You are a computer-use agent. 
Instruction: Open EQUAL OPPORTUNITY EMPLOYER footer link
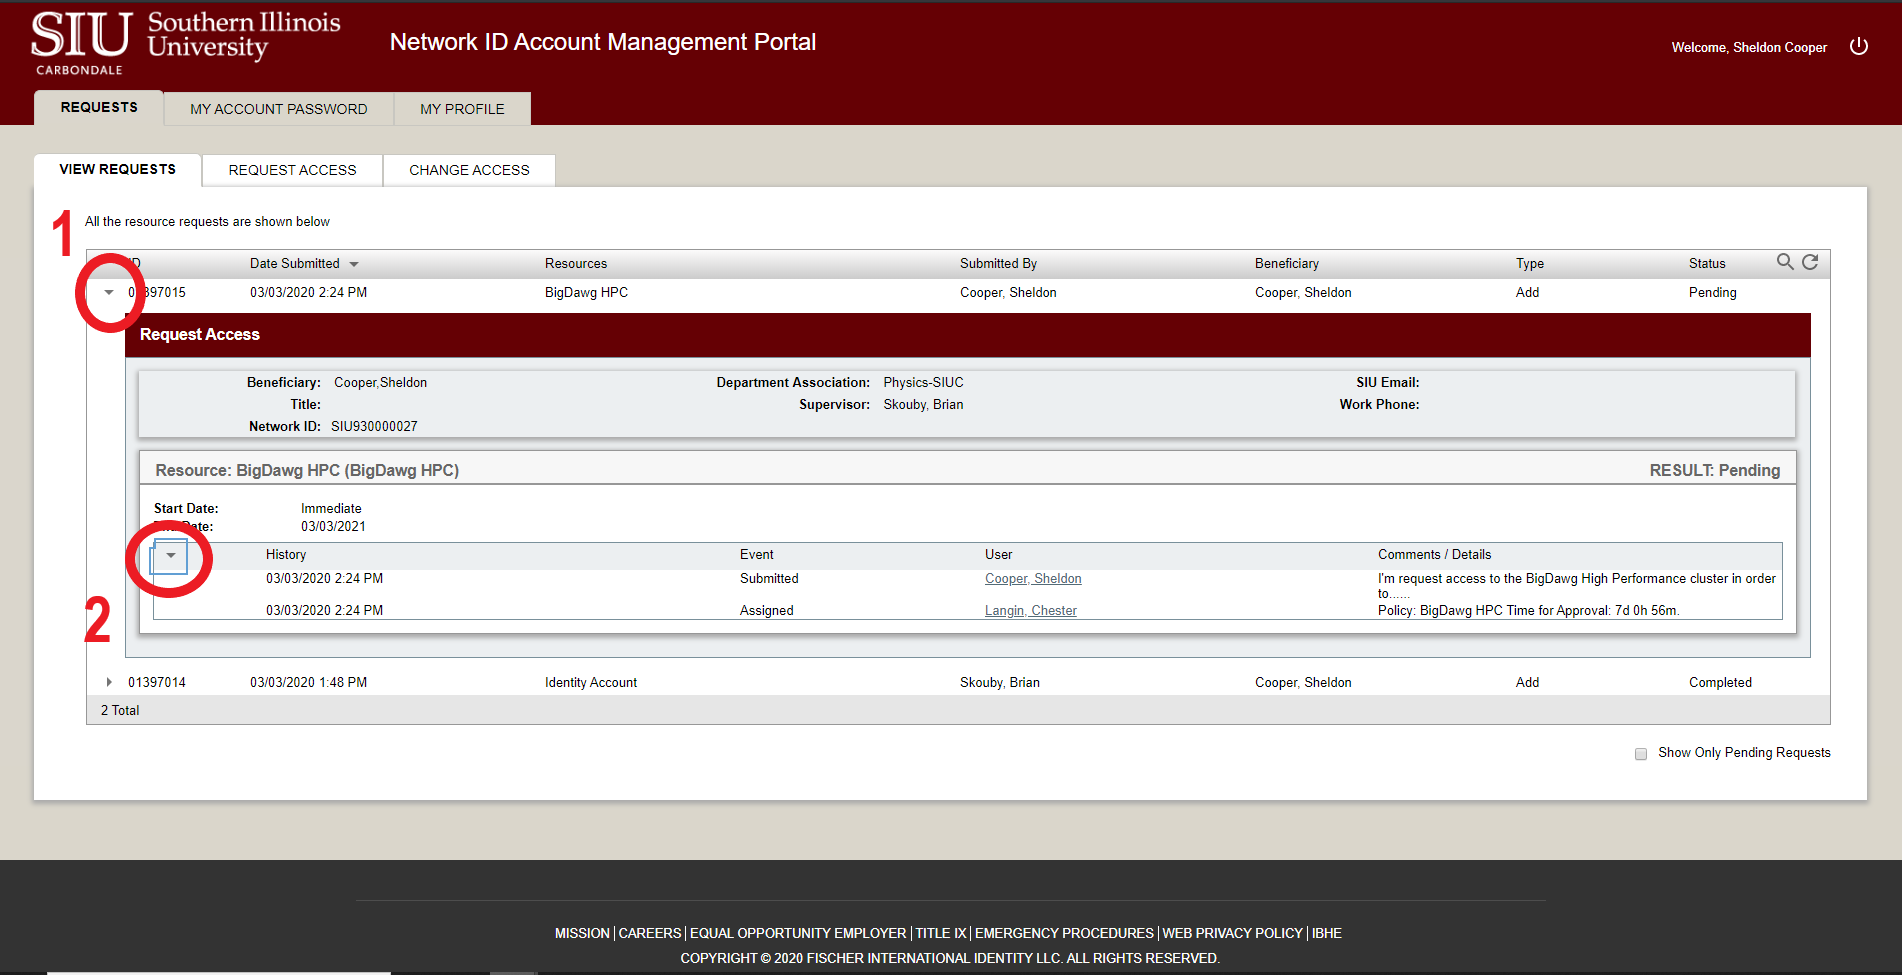(x=798, y=933)
